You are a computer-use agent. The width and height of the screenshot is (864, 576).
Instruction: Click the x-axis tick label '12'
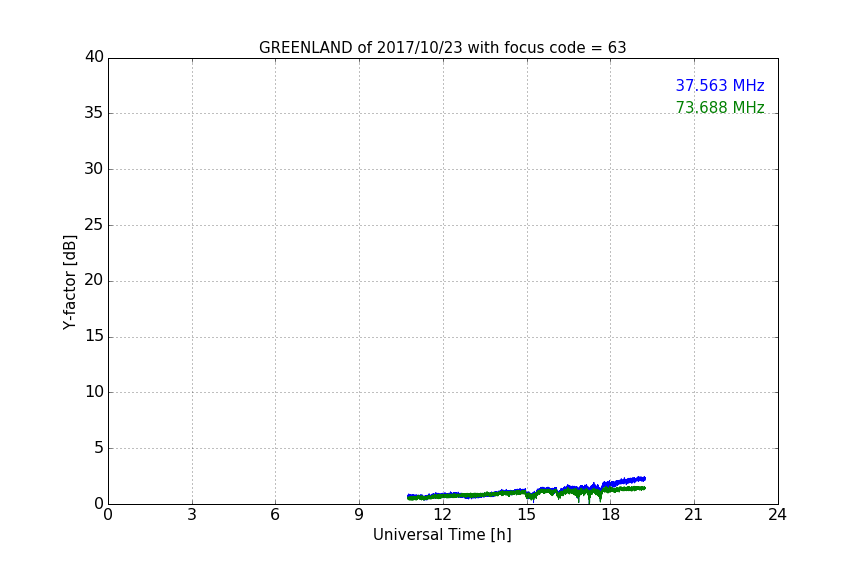point(442,515)
